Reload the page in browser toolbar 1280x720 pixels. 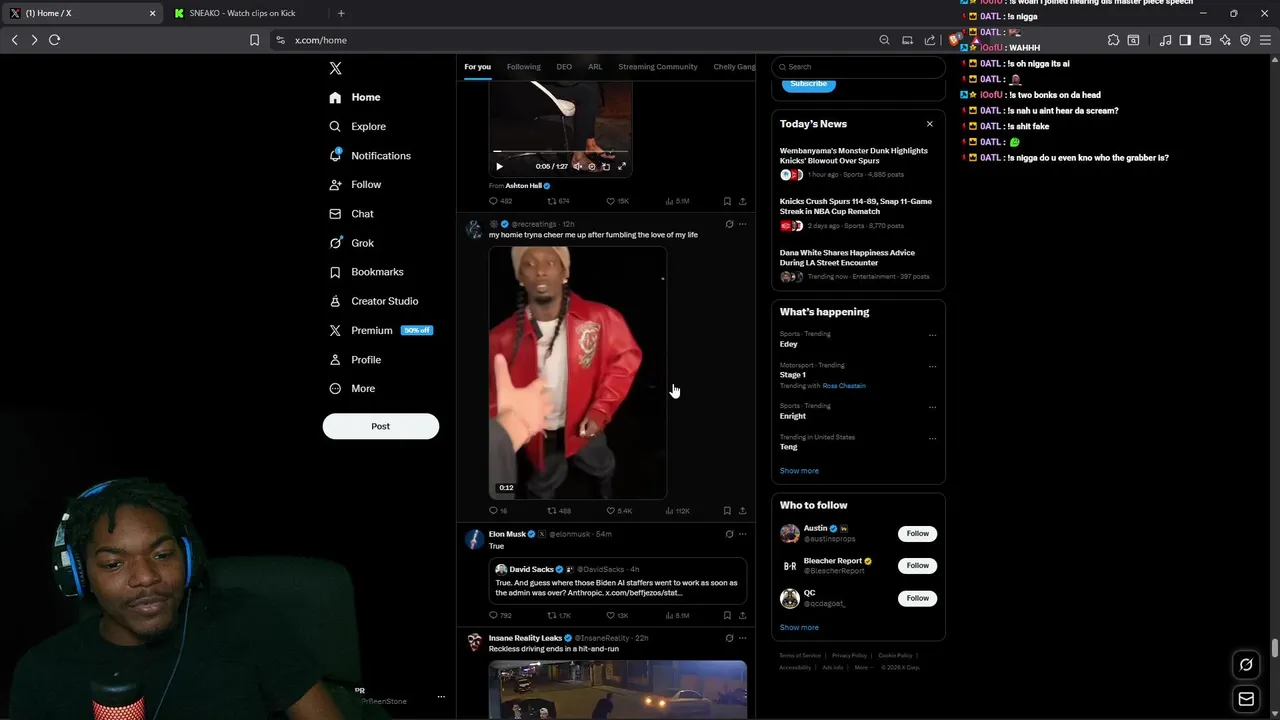coord(54,40)
